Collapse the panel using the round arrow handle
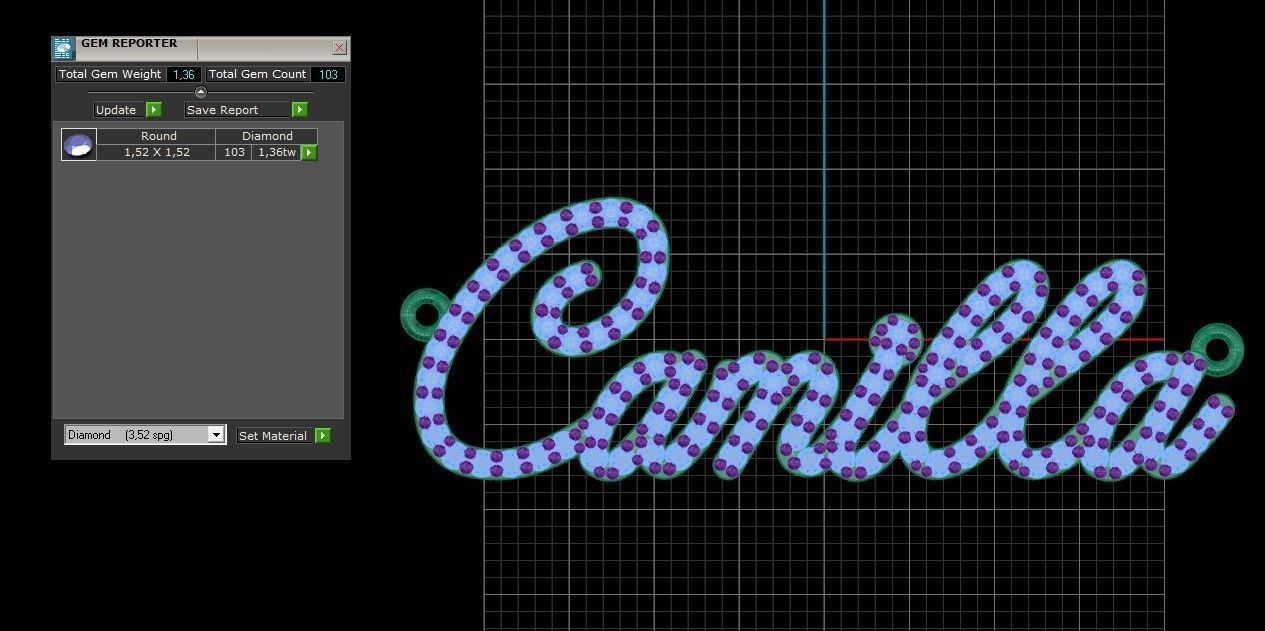1265x631 pixels. click(200, 92)
